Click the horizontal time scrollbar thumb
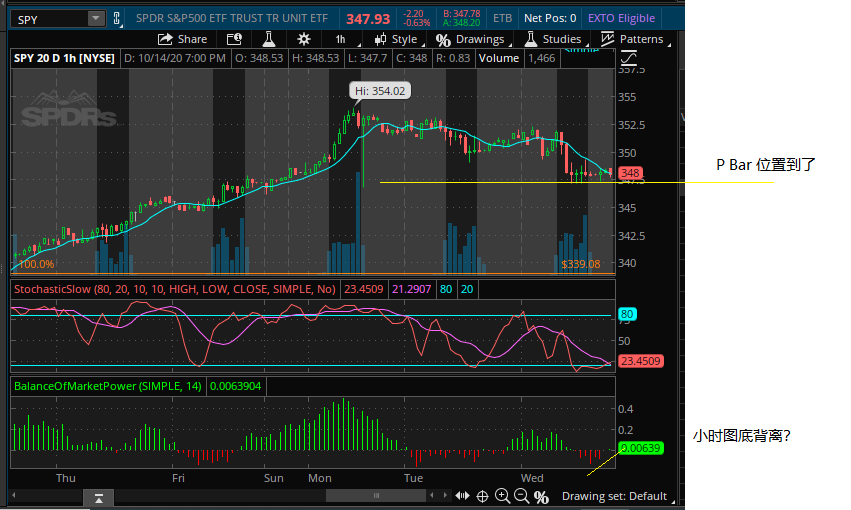 coord(376,495)
